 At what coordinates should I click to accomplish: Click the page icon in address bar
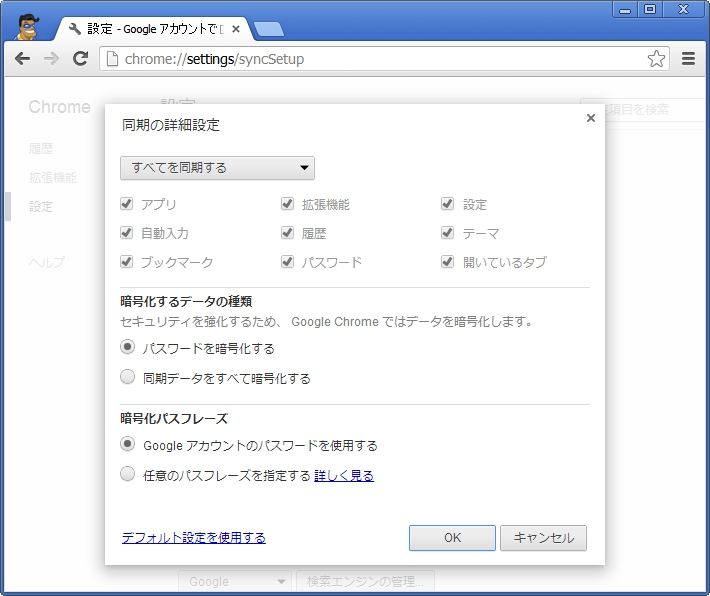point(112,59)
